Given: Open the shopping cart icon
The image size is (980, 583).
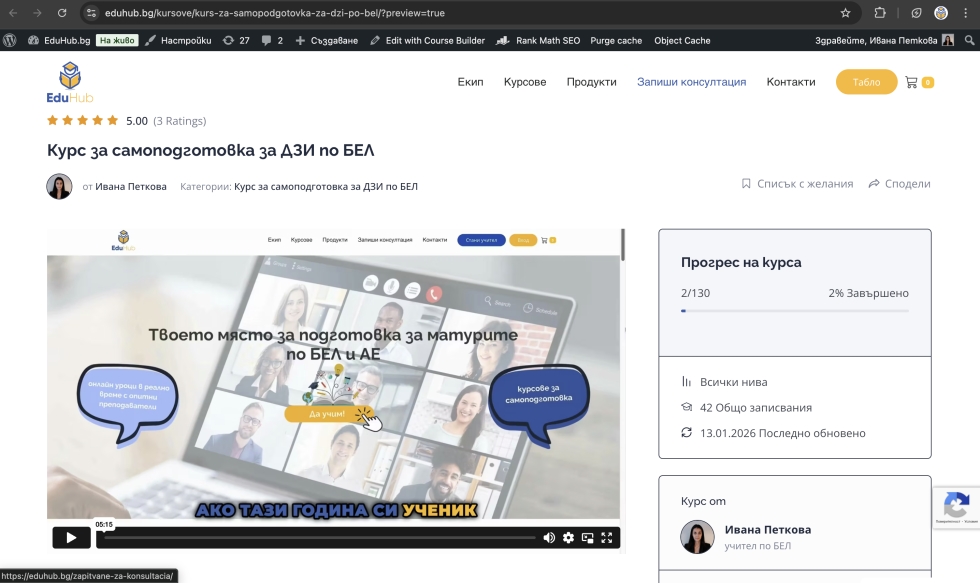Looking at the screenshot, I should pos(911,82).
